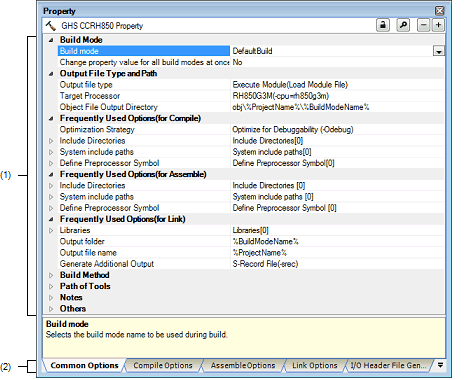Click the hammer icon beside GHS CCRH850 Property

(51, 26)
